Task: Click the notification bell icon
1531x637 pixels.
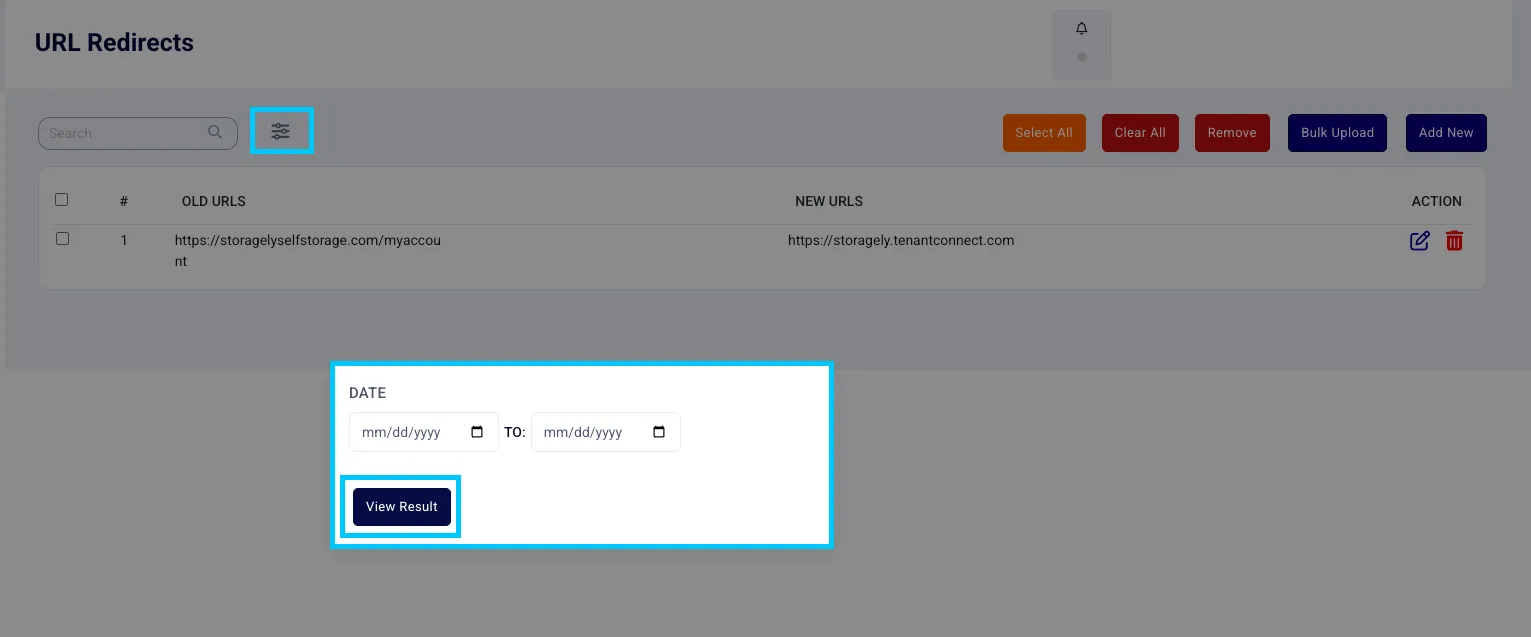Action: [1082, 29]
